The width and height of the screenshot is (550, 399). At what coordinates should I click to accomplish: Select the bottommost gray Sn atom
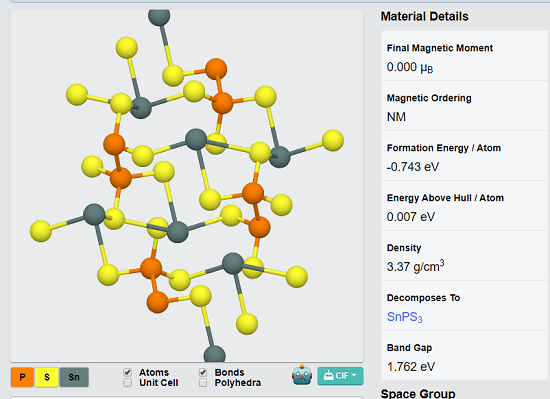click(x=214, y=354)
